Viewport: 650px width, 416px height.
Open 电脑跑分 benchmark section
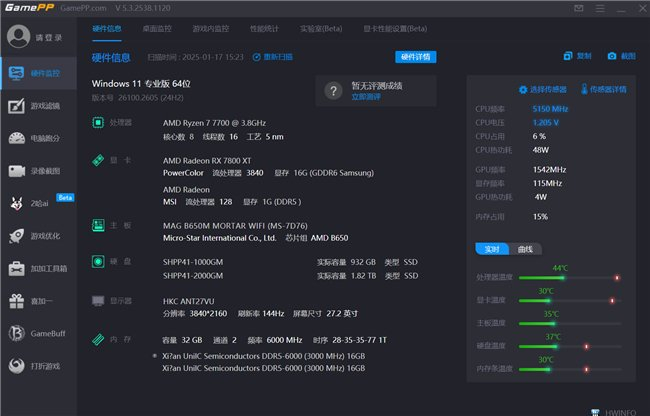point(39,138)
